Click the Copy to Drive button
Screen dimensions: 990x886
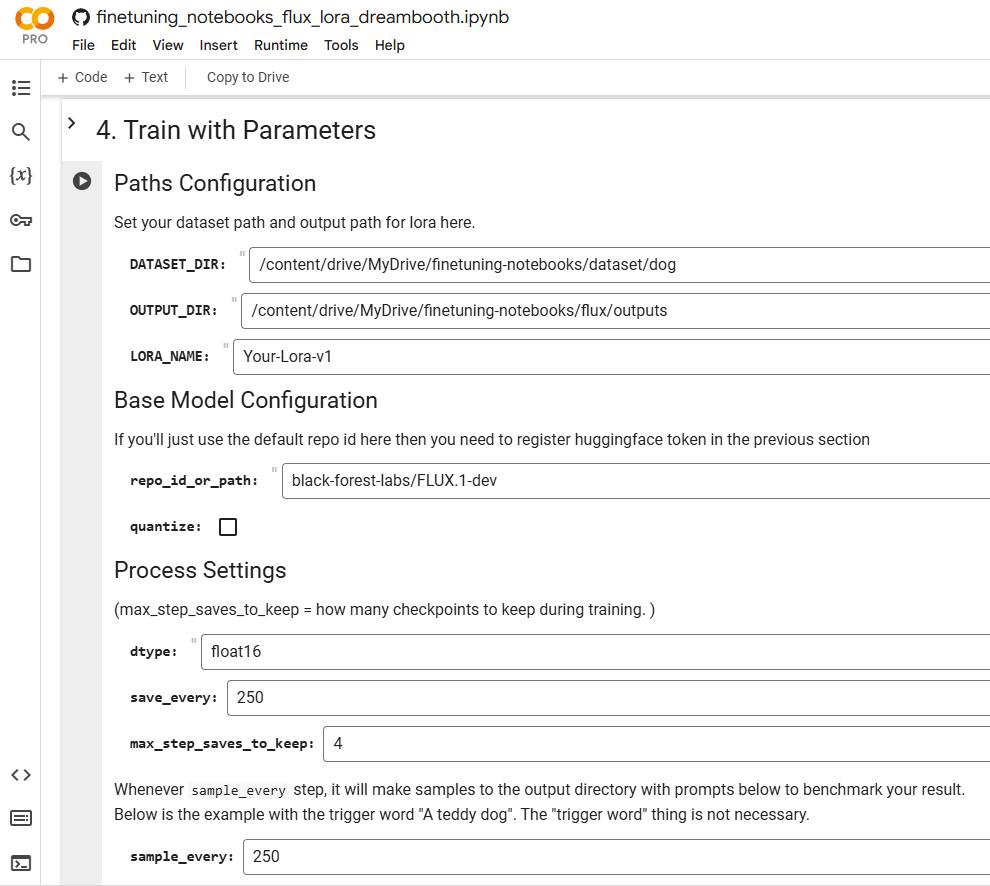click(248, 77)
